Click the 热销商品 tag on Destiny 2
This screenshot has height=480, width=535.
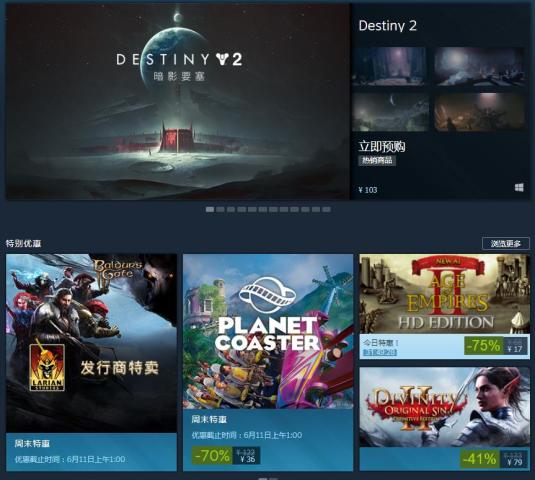tap(377, 160)
